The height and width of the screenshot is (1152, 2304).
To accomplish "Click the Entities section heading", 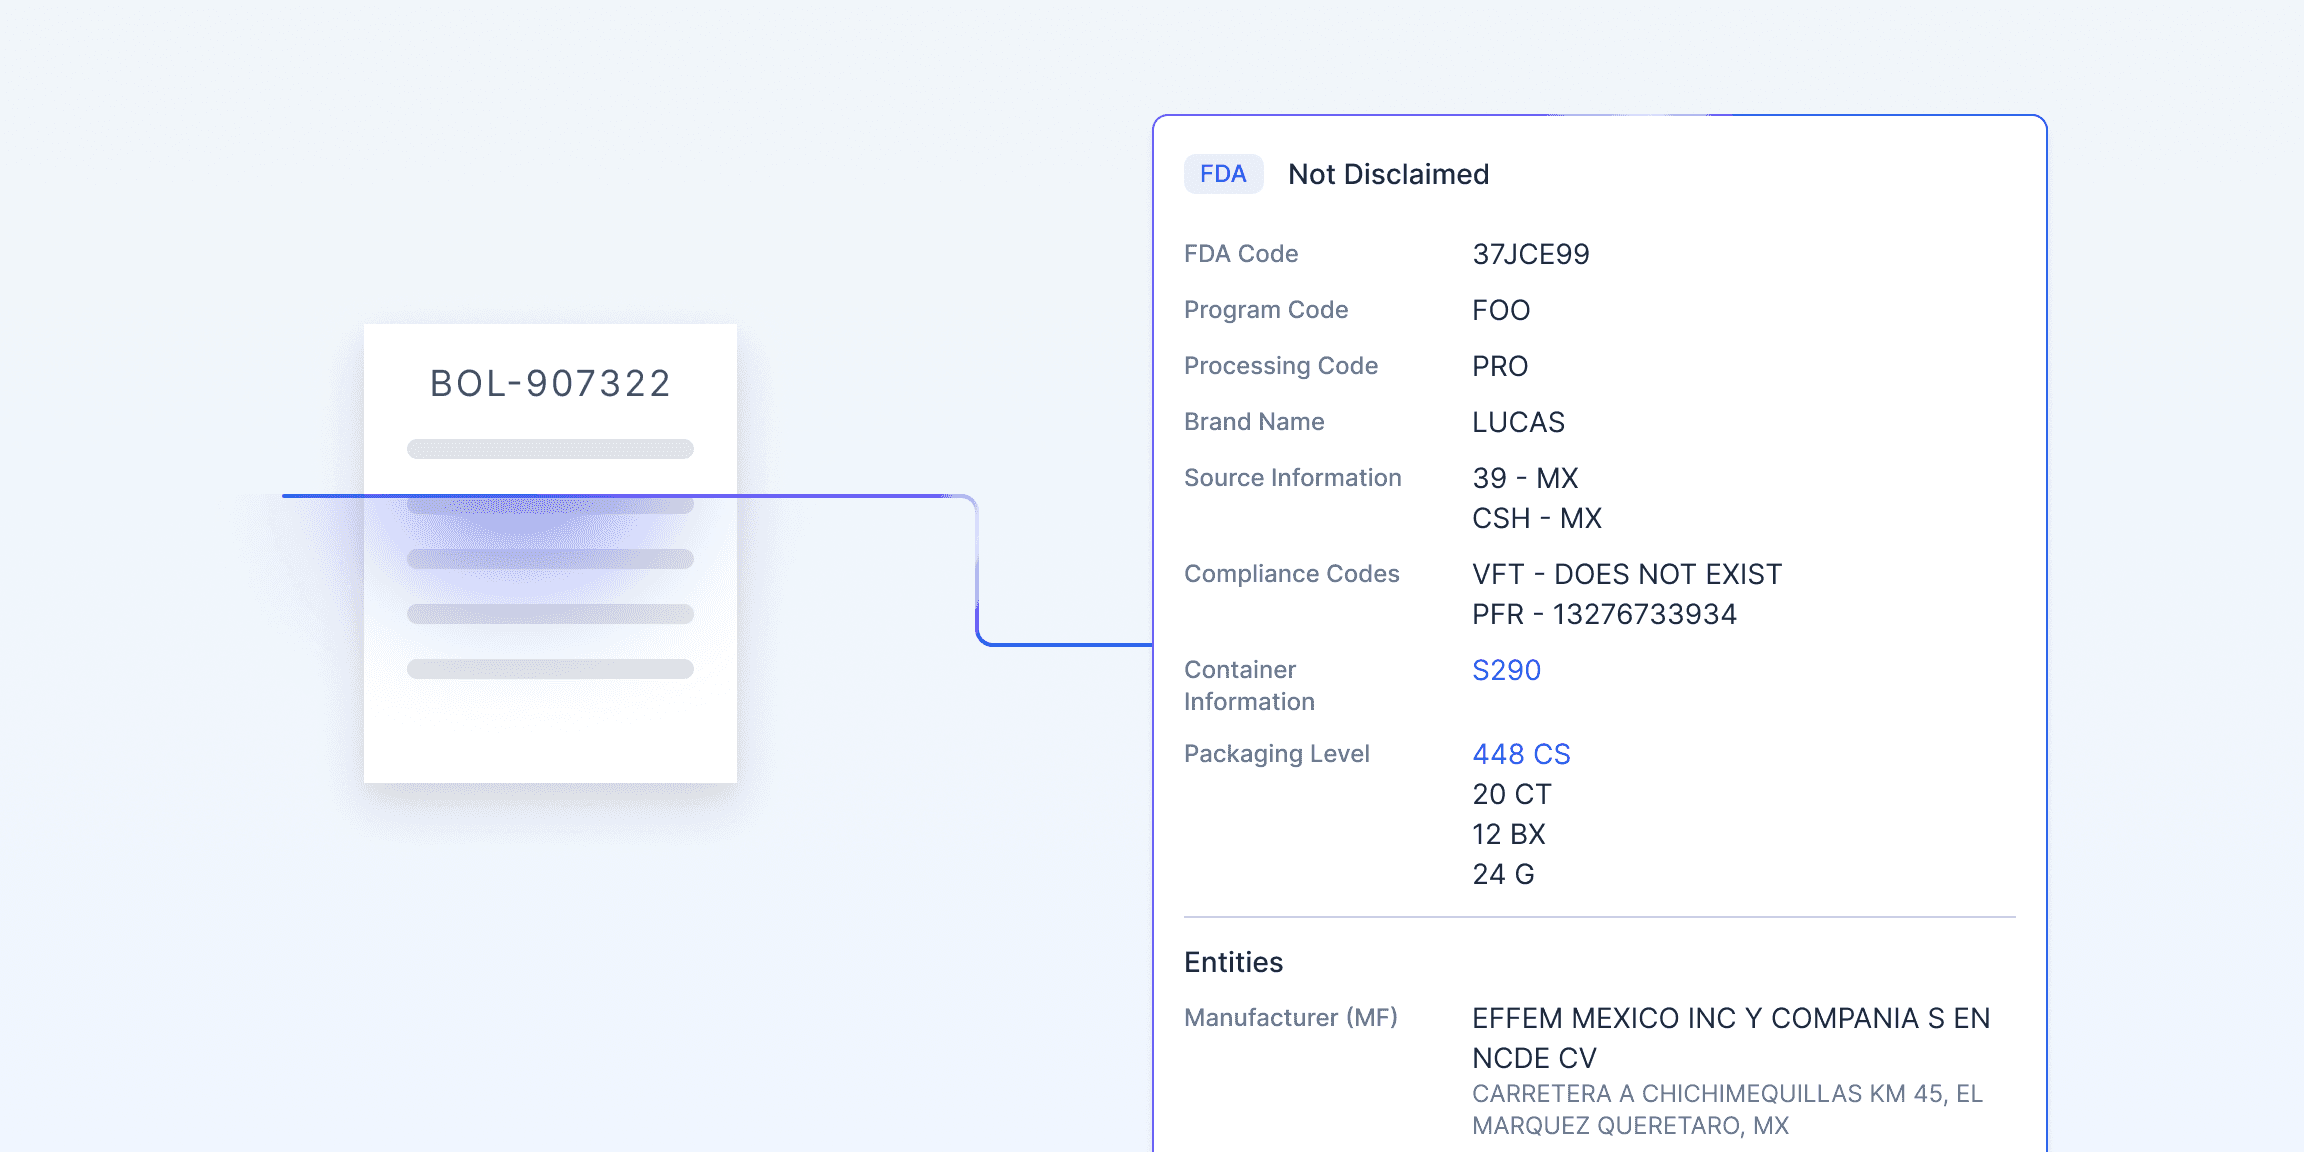I will (1233, 962).
